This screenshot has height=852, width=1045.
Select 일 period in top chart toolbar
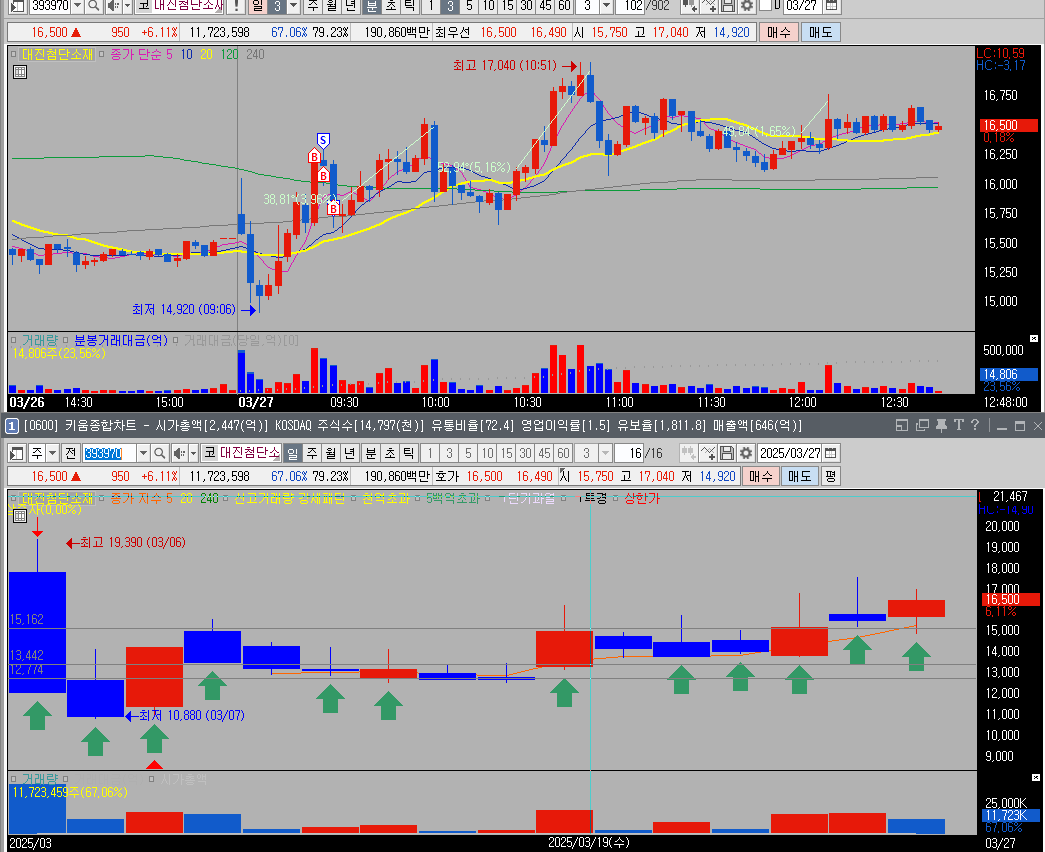(258, 6)
